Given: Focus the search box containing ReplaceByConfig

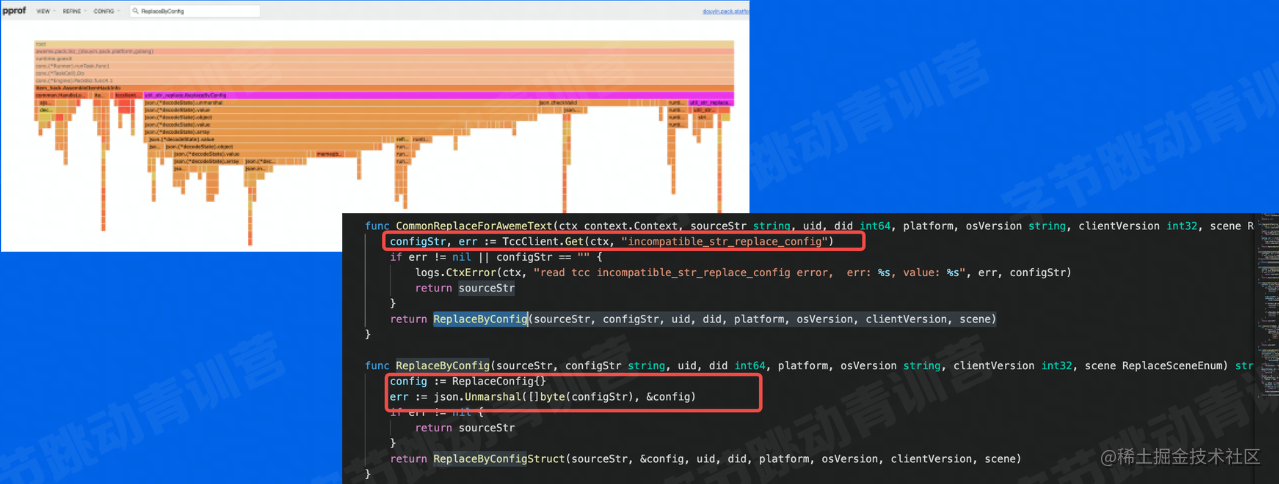Looking at the screenshot, I should [195, 11].
